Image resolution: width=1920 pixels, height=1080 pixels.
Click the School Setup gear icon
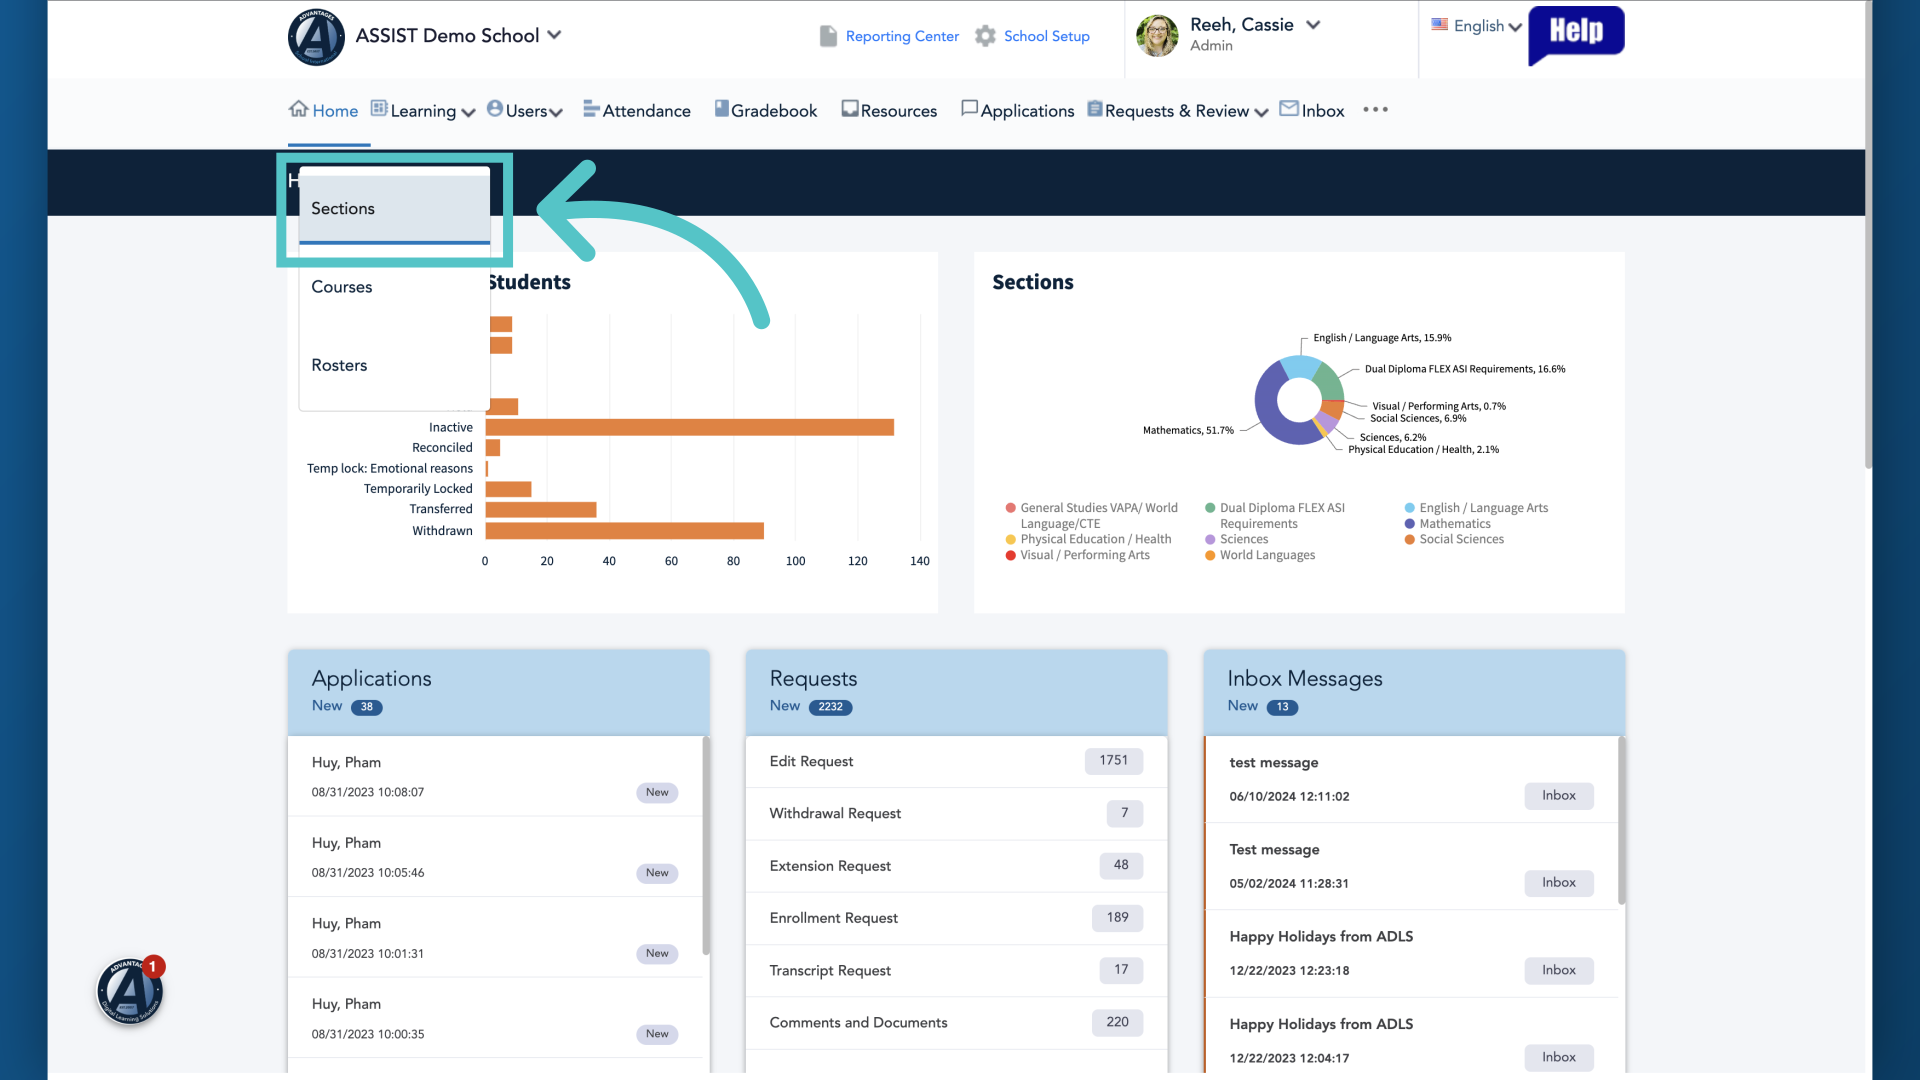[x=985, y=36]
